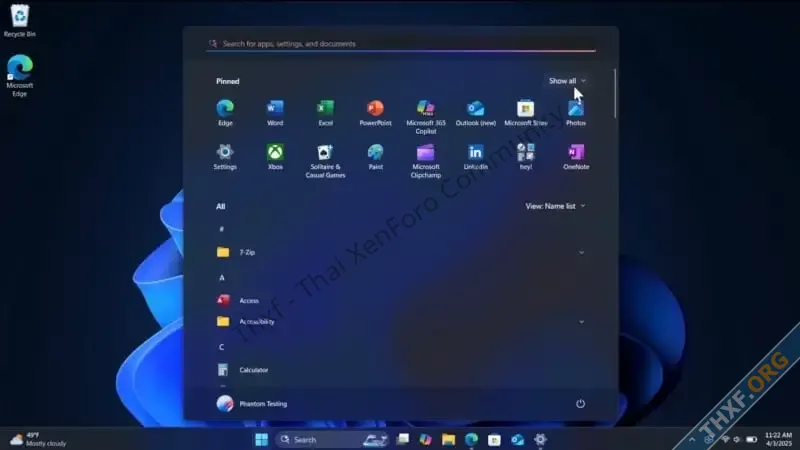Open Copilot from the taskbar
Image resolution: width=800 pixels, height=450 pixels.
[426, 439]
